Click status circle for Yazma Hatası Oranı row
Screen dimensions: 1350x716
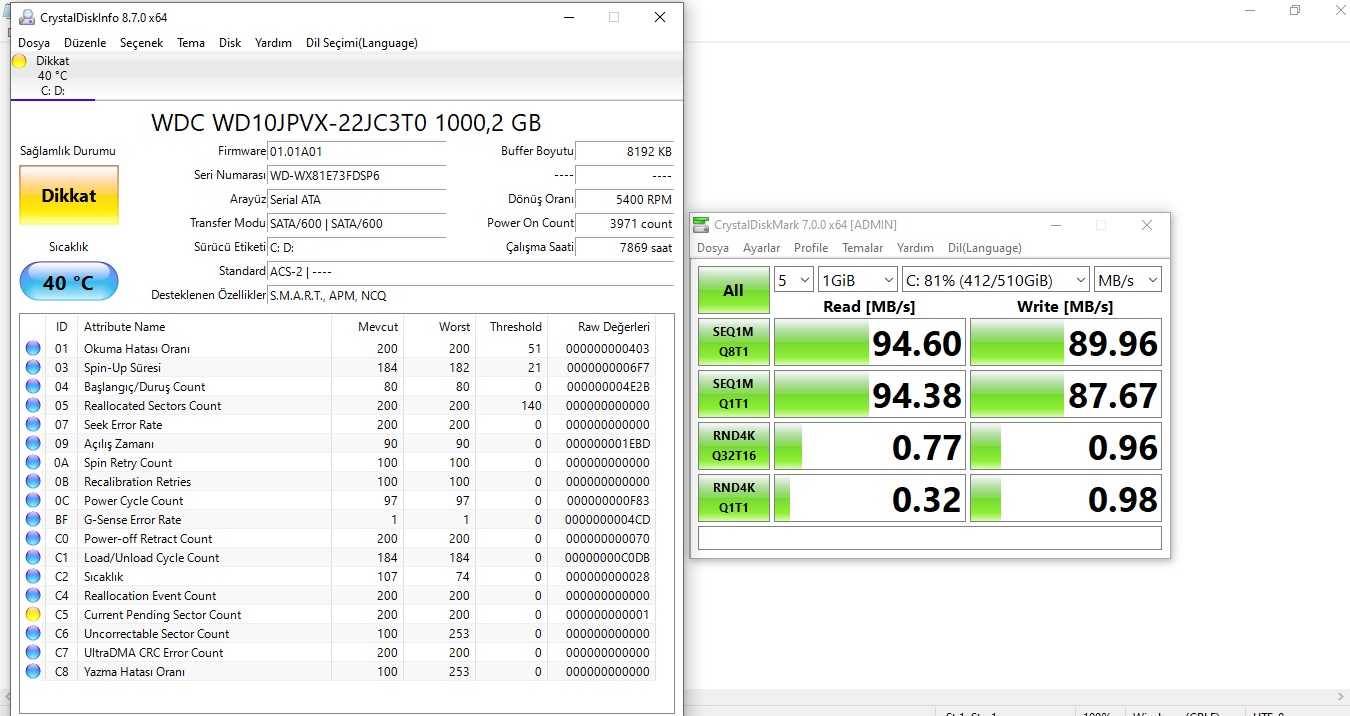tap(33, 672)
